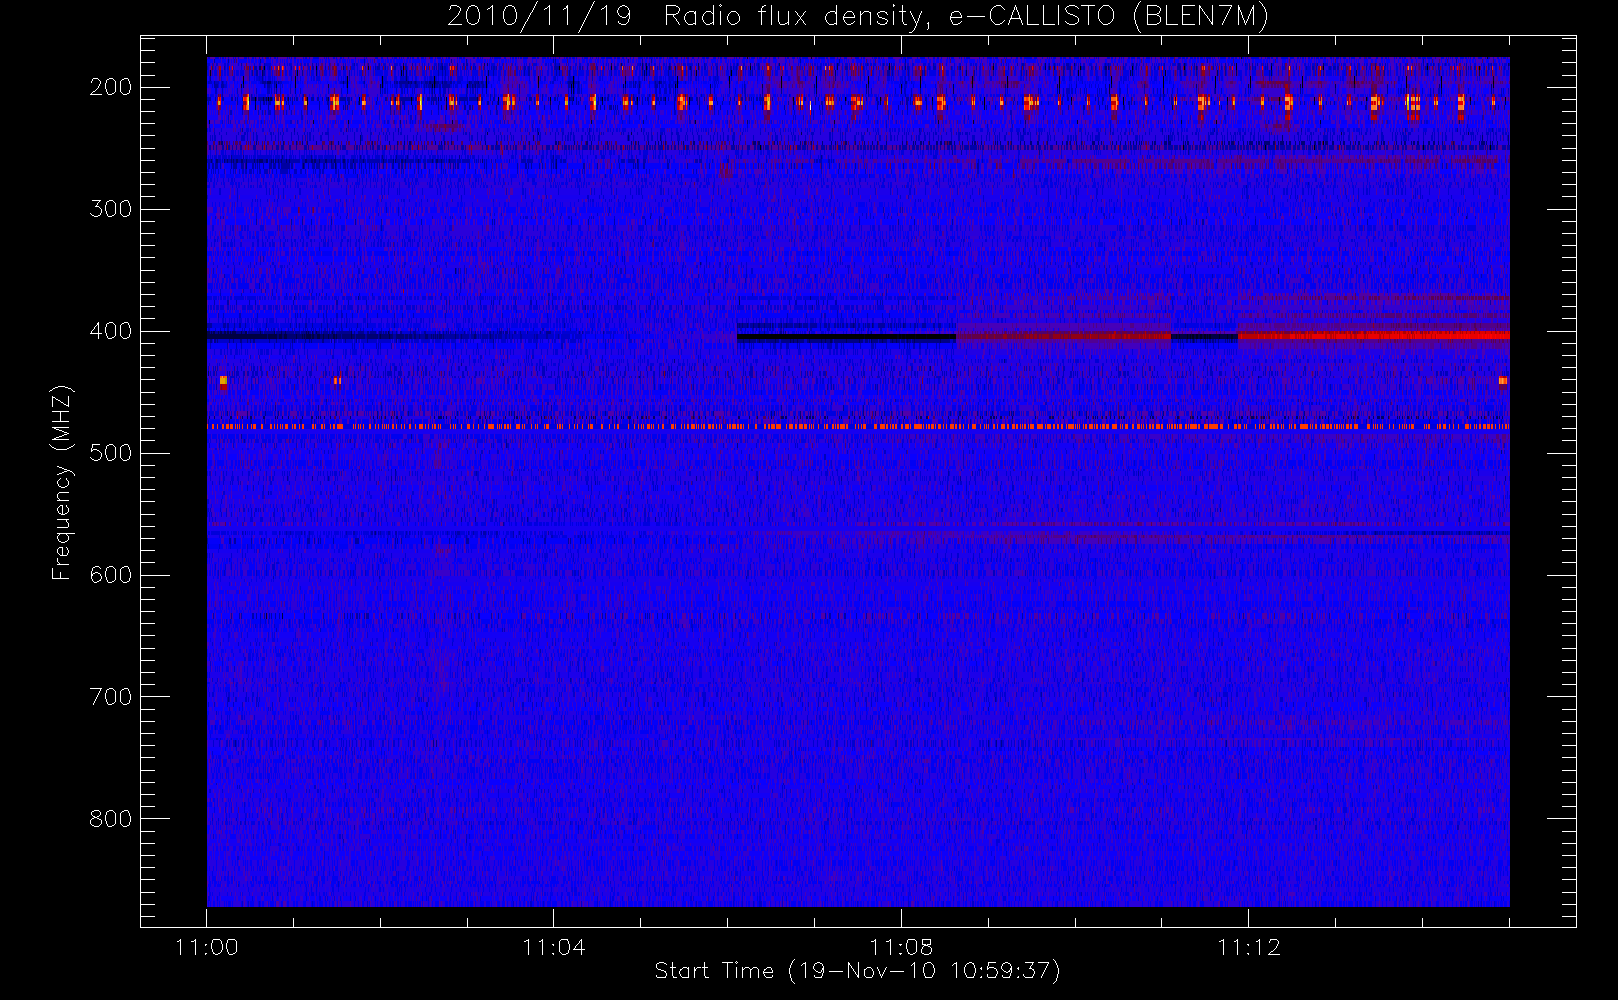Image resolution: width=1618 pixels, height=1000 pixels.
Task: Click the orange dotted line near 480 MHz
Action: [x=858, y=427]
